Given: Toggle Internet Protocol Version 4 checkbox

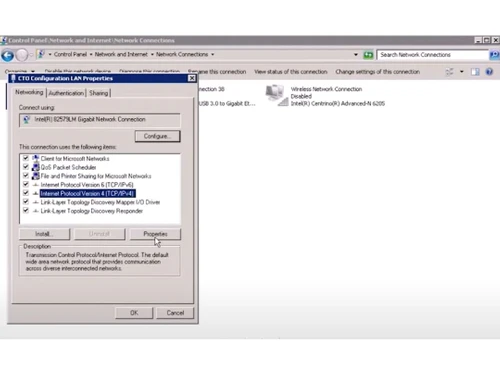Looking at the screenshot, I should (26, 193).
